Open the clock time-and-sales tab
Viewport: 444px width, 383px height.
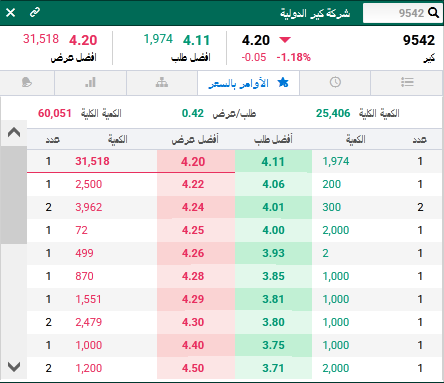[335, 82]
